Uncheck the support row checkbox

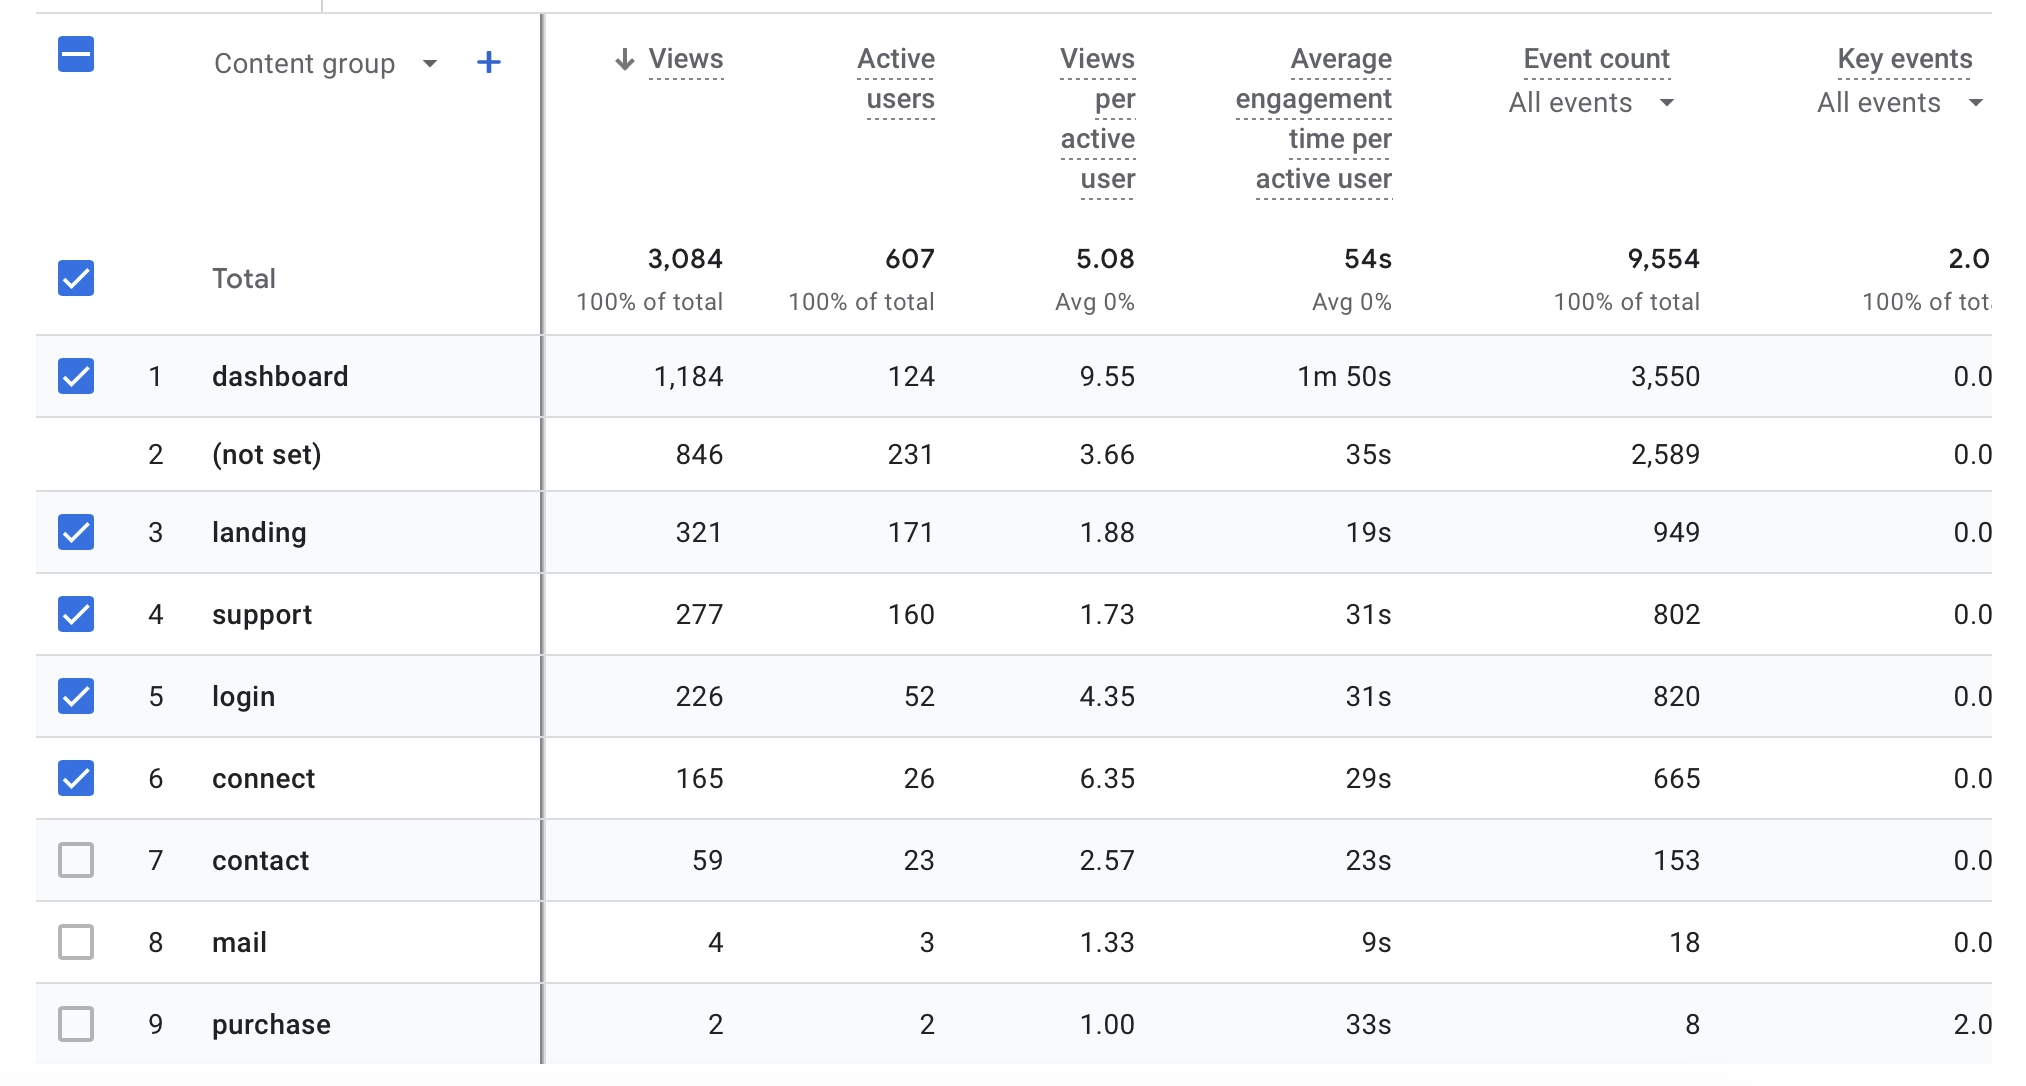(76, 614)
